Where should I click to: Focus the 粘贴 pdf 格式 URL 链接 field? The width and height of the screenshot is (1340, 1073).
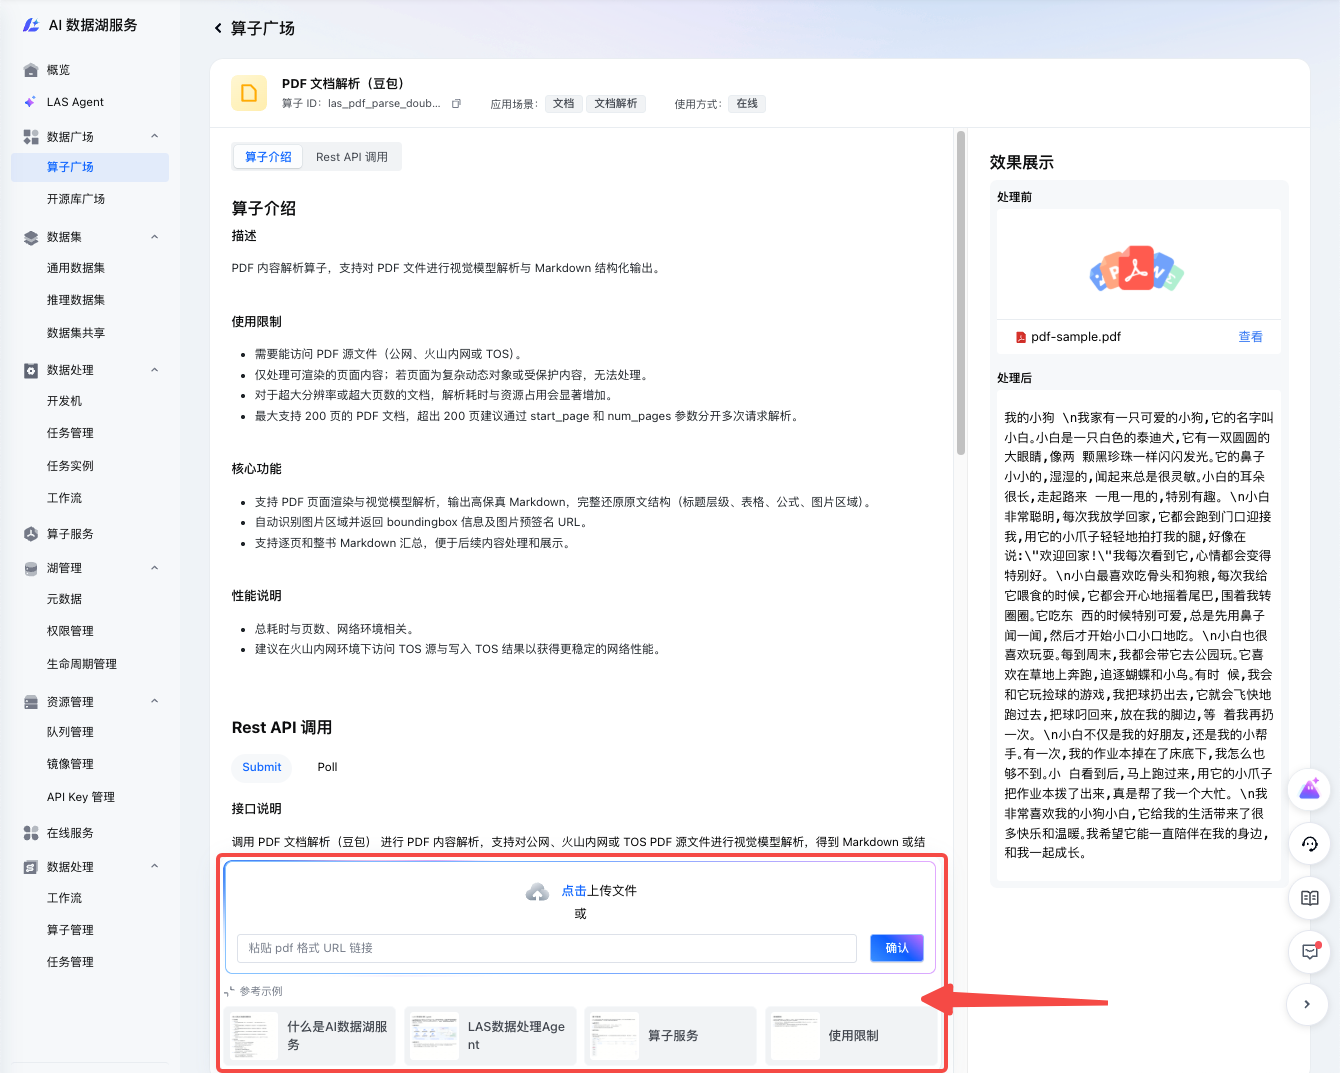[547, 948]
